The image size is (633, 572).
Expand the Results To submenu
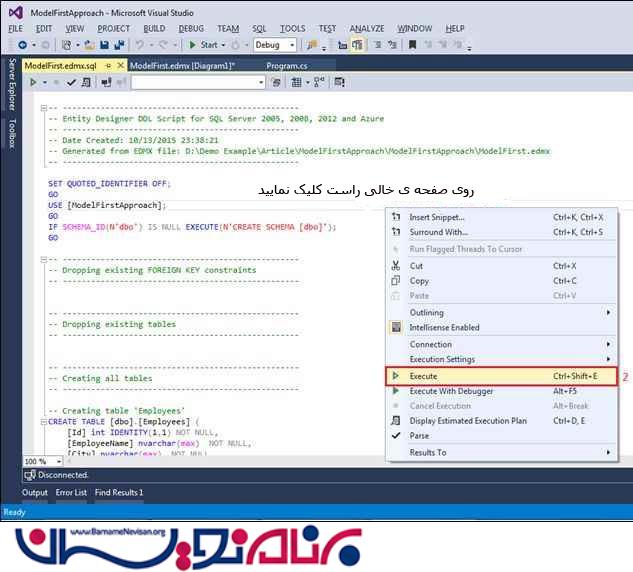point(608,453)
